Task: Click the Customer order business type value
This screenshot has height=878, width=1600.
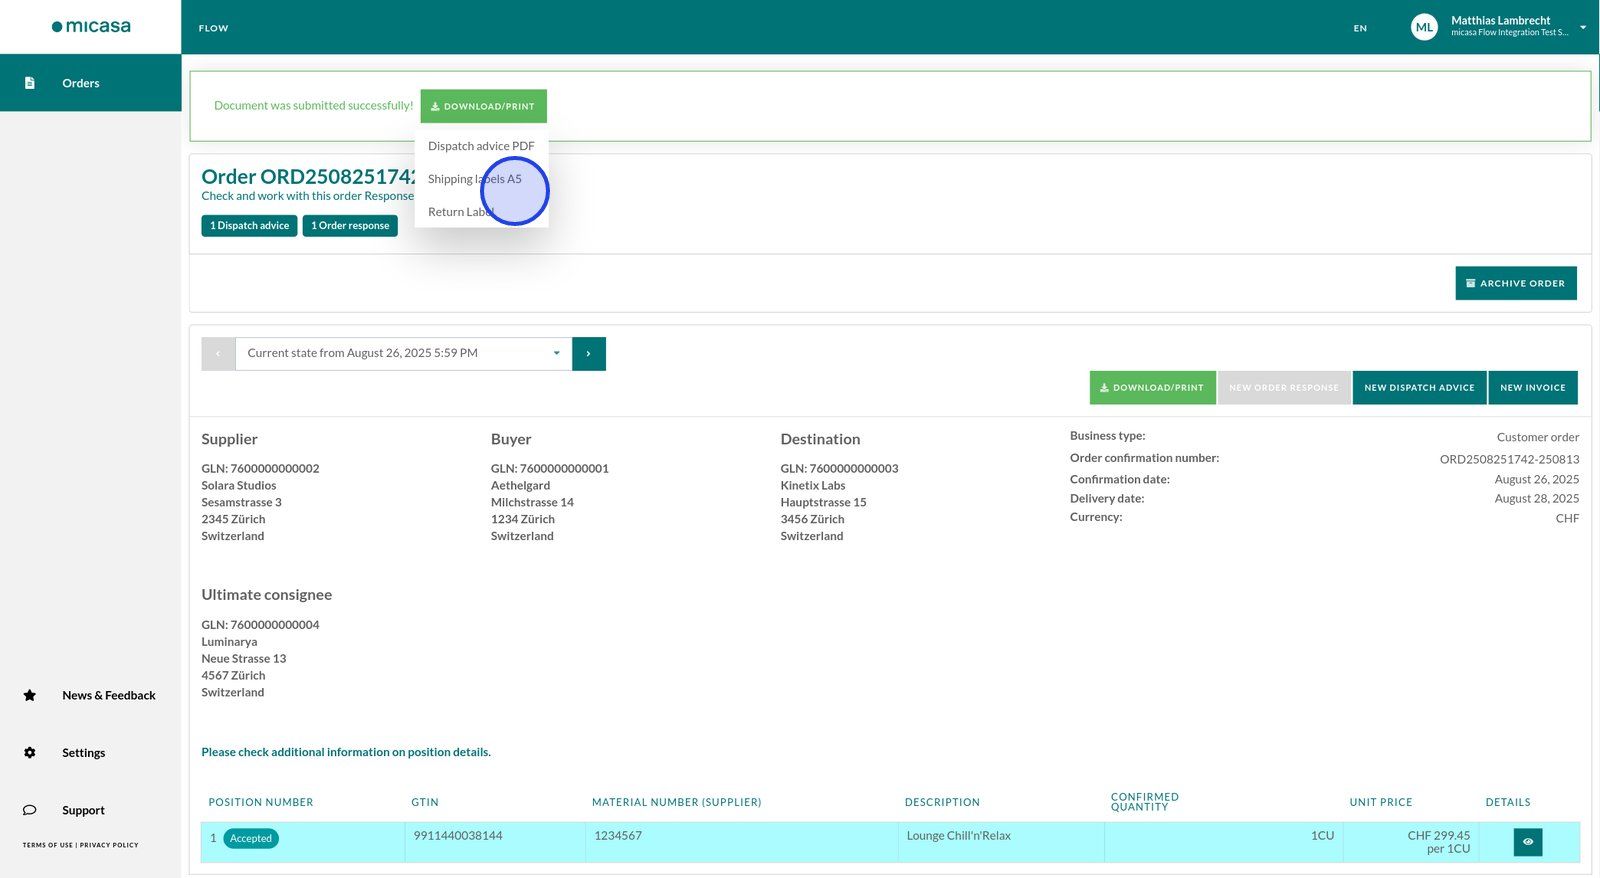Action: [1538, 437]
